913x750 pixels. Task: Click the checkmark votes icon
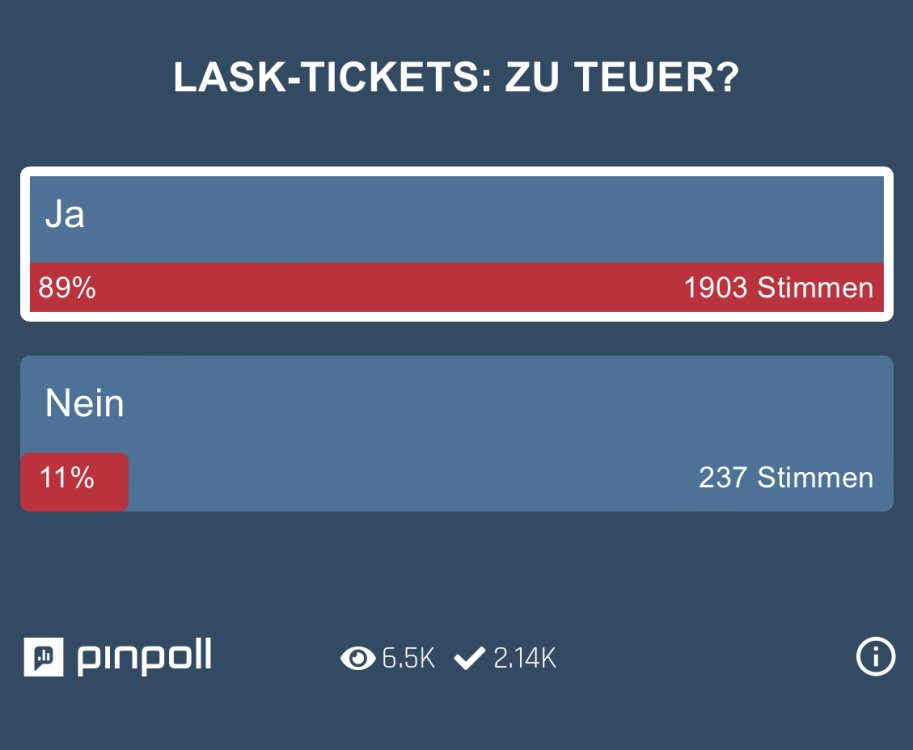coord(469,658)
